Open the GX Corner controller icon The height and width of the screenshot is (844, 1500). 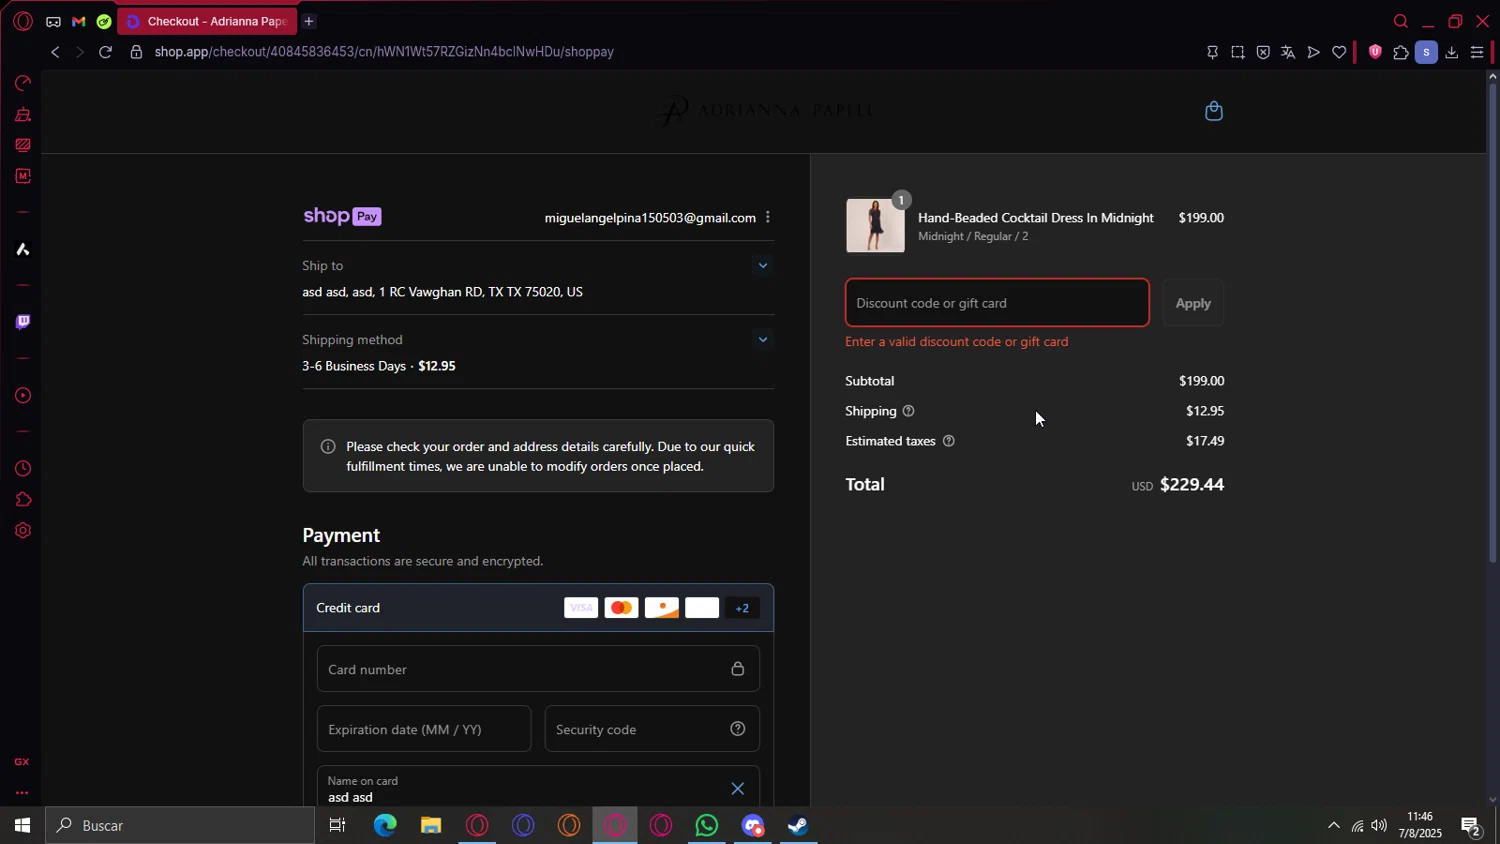point(53,21)
